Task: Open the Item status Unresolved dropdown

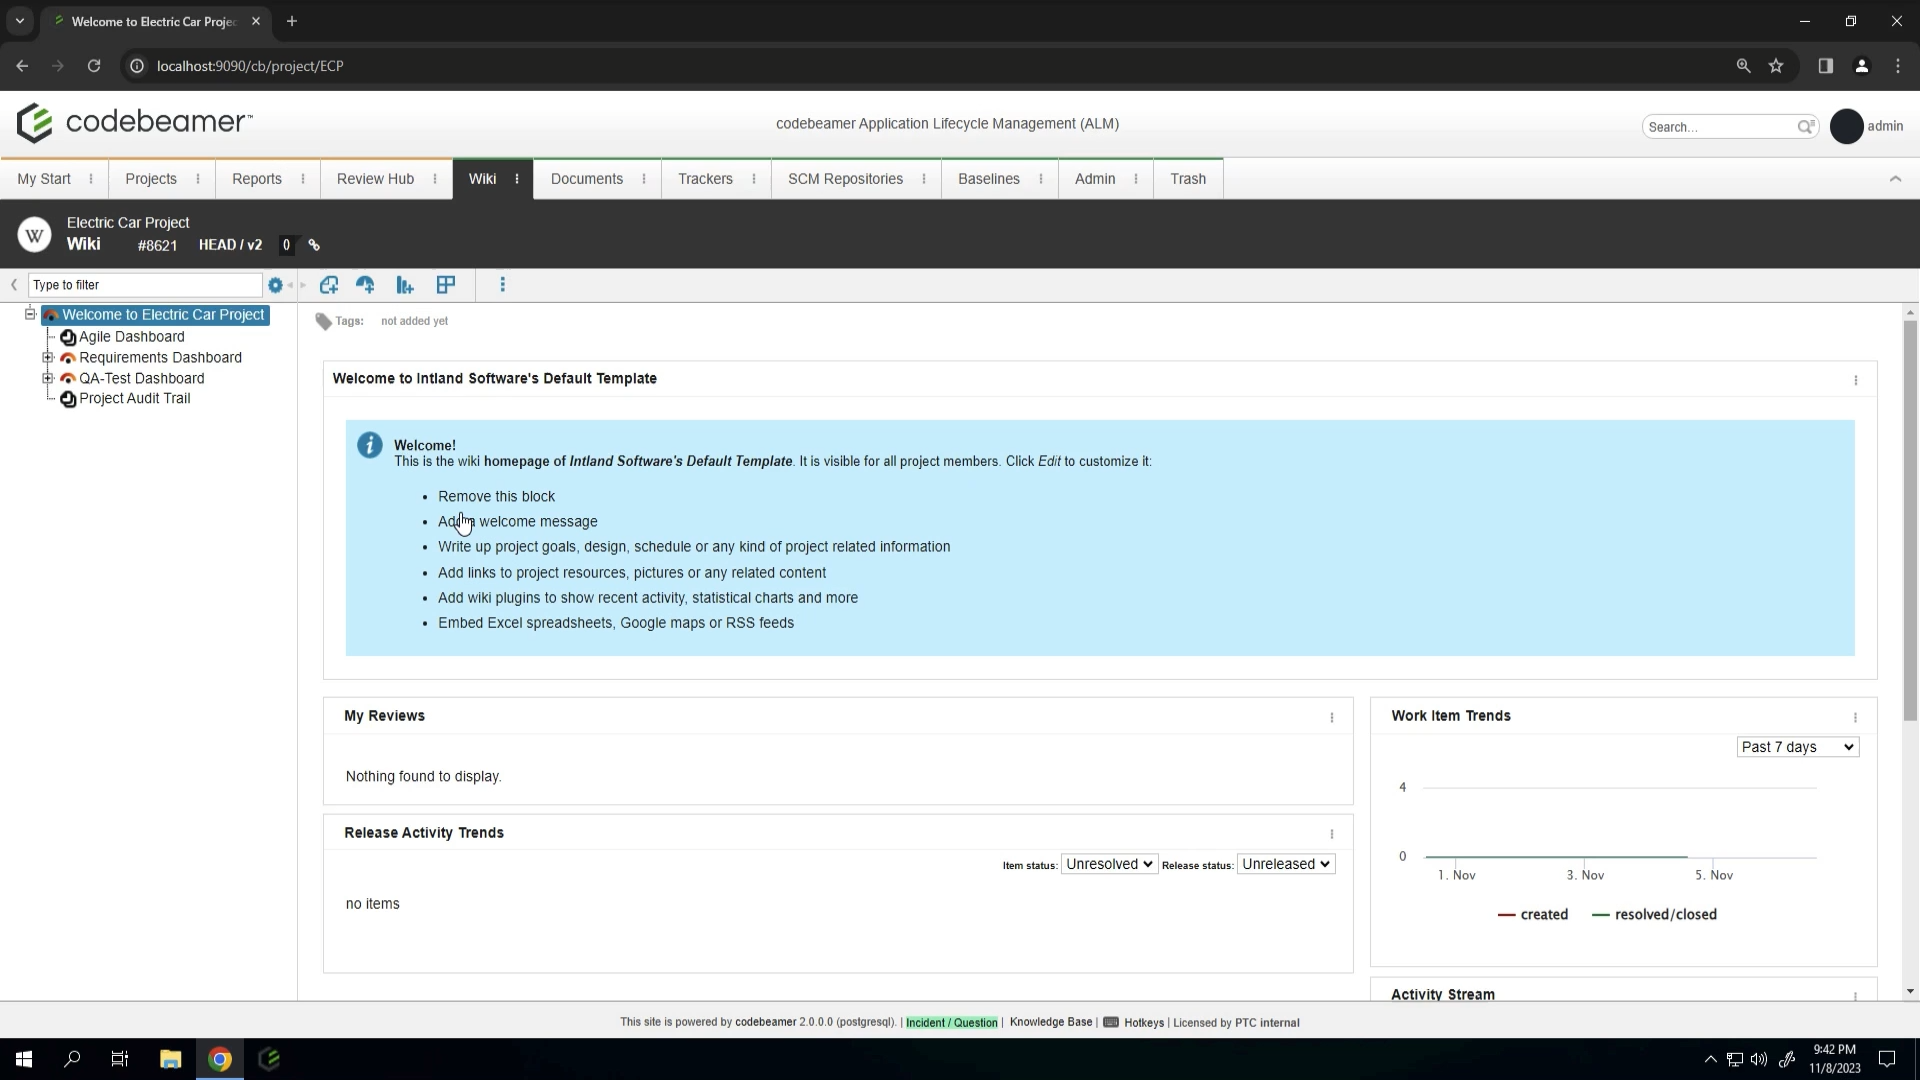Action: point(1109,864)
